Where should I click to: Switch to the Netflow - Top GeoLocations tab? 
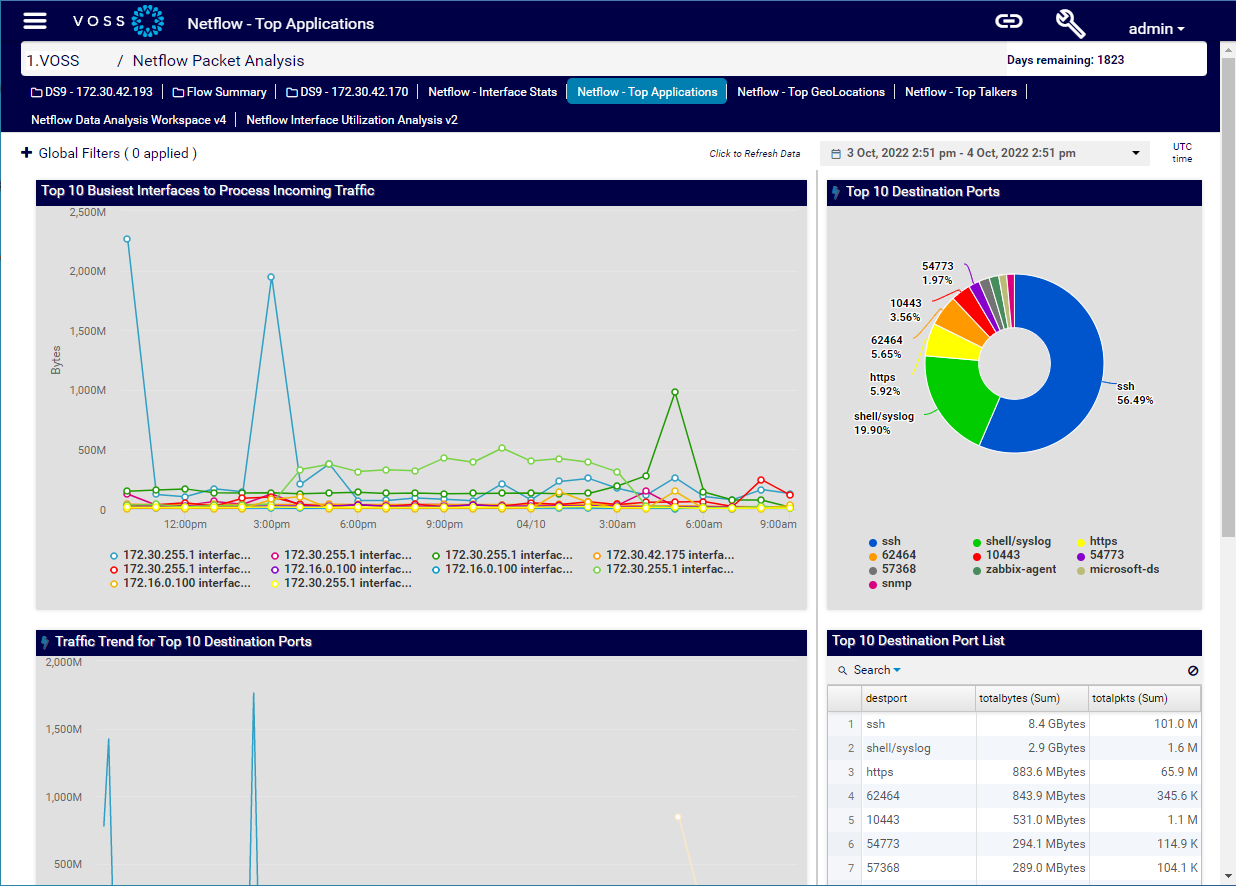[811, 91]
